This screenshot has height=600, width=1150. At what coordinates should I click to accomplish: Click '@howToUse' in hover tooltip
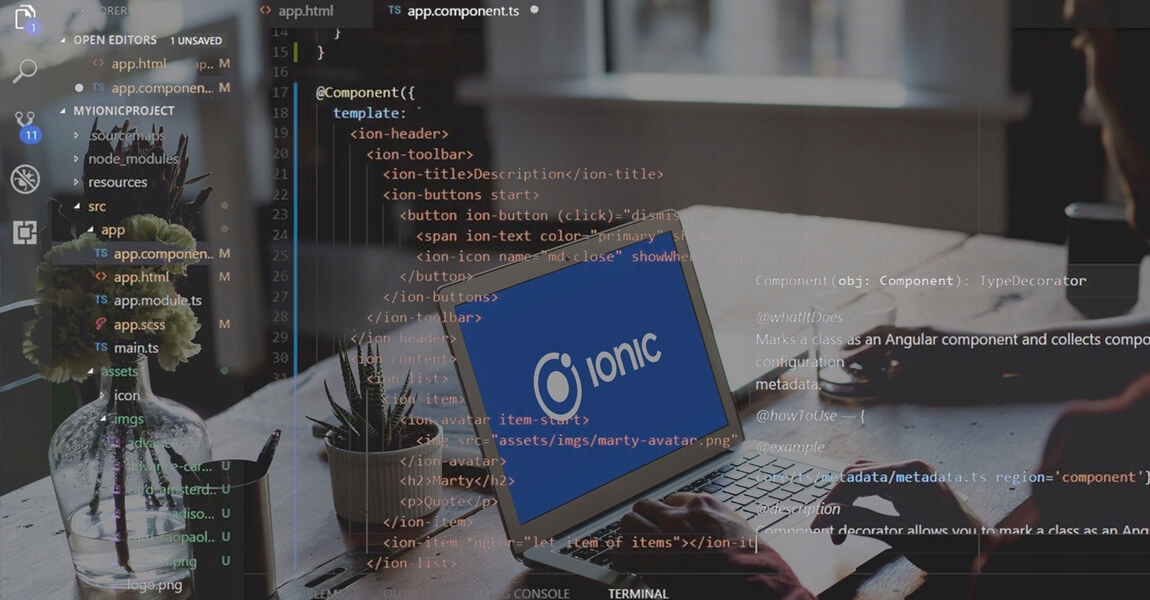click(796, 415)
